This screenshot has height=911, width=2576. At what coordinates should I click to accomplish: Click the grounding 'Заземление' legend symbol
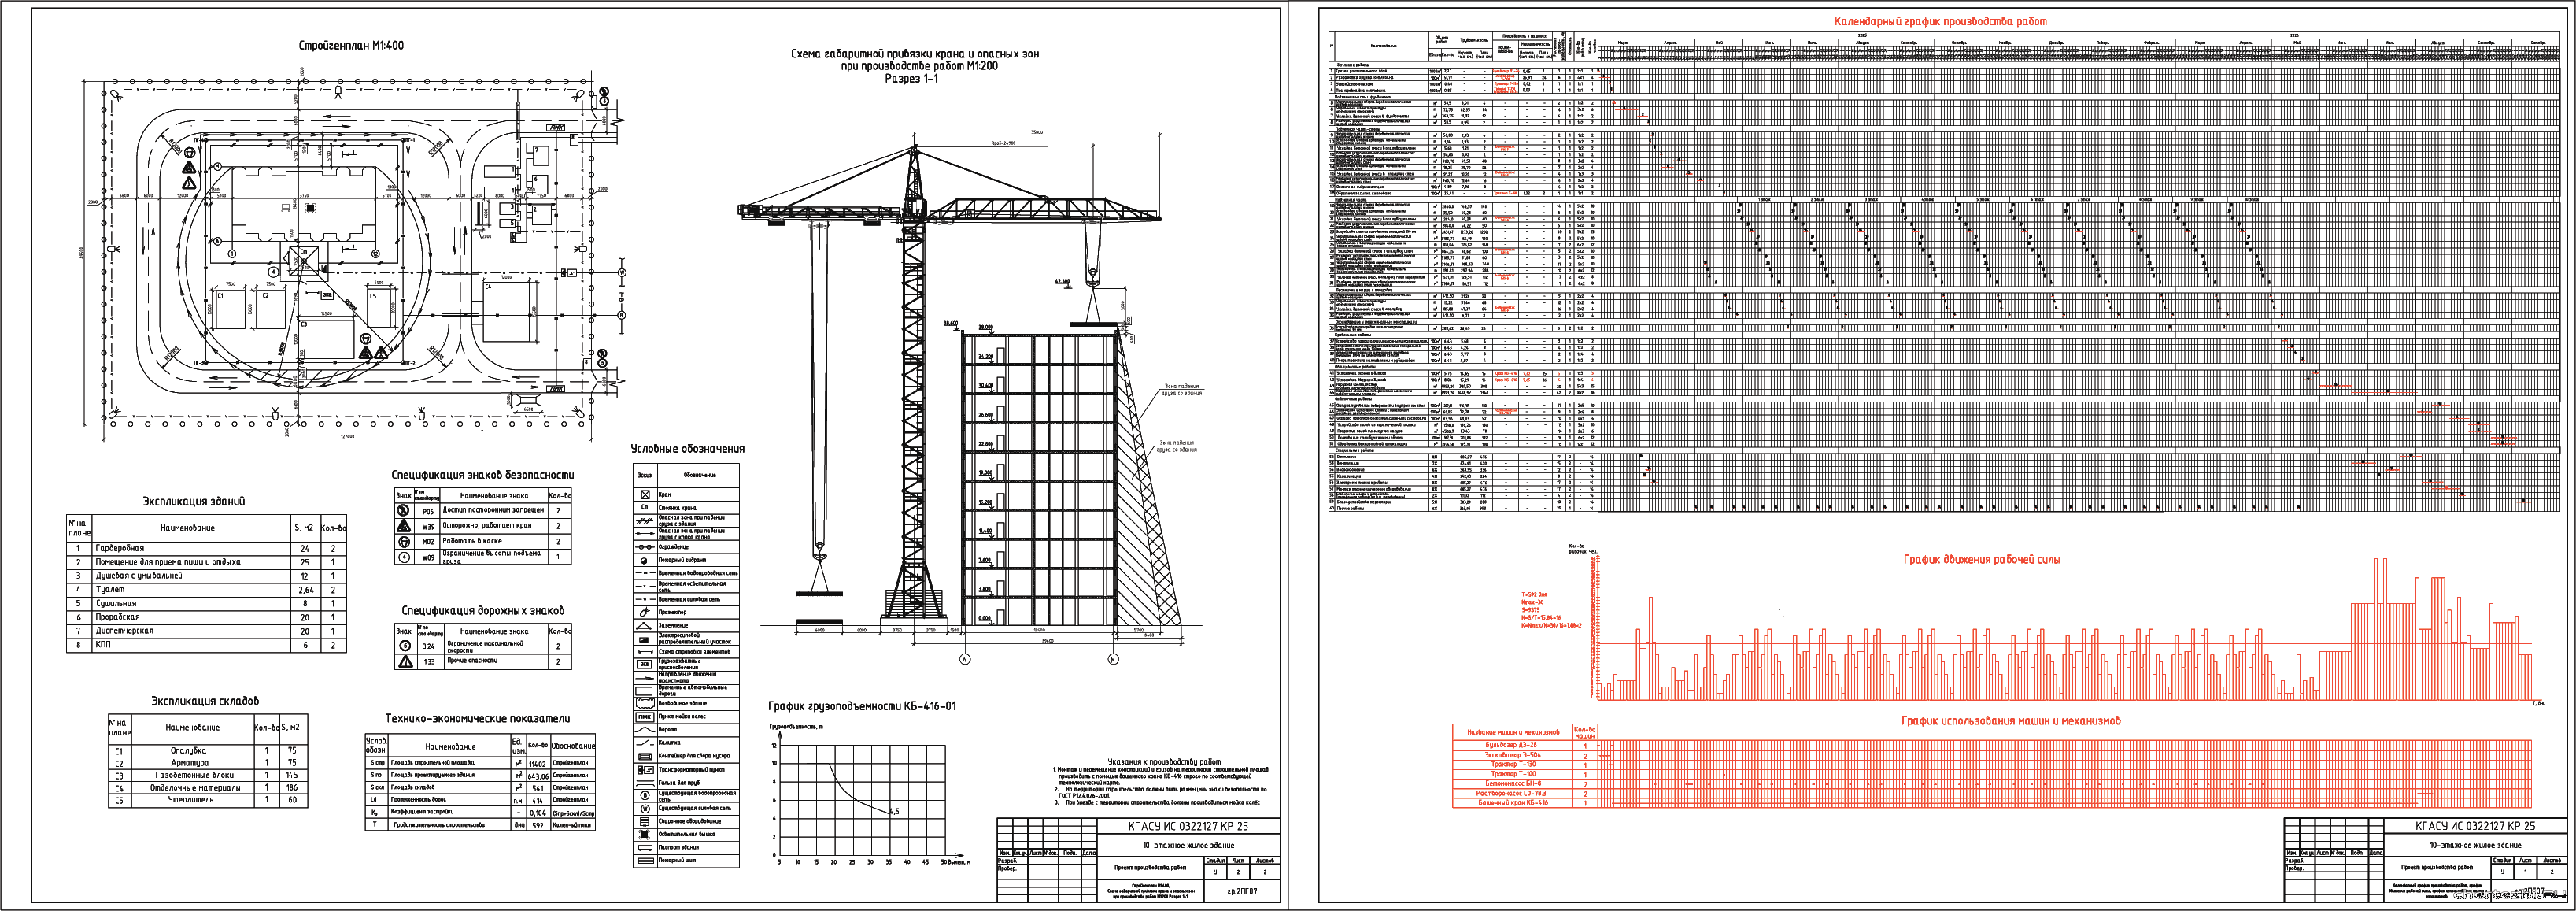pyautogui.click(x=645, y=625)
